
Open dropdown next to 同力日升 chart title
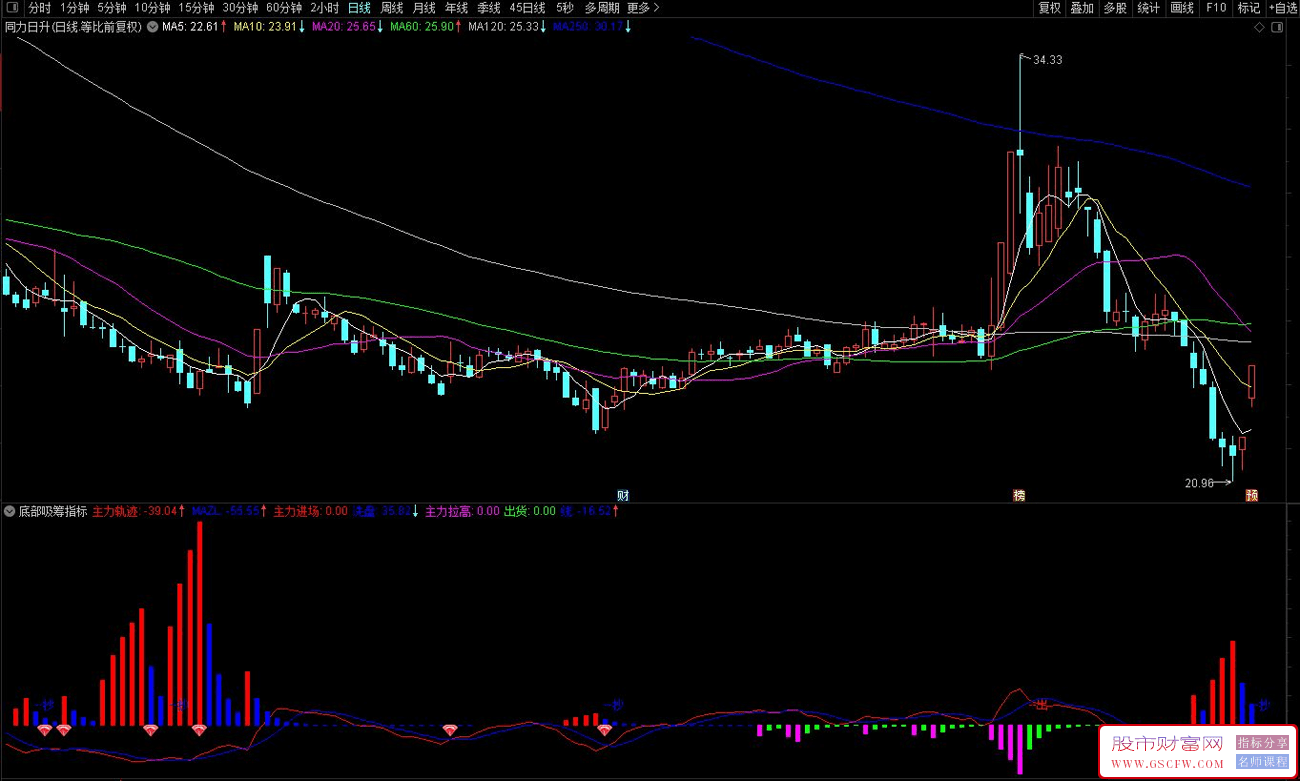tap(151, 27)
